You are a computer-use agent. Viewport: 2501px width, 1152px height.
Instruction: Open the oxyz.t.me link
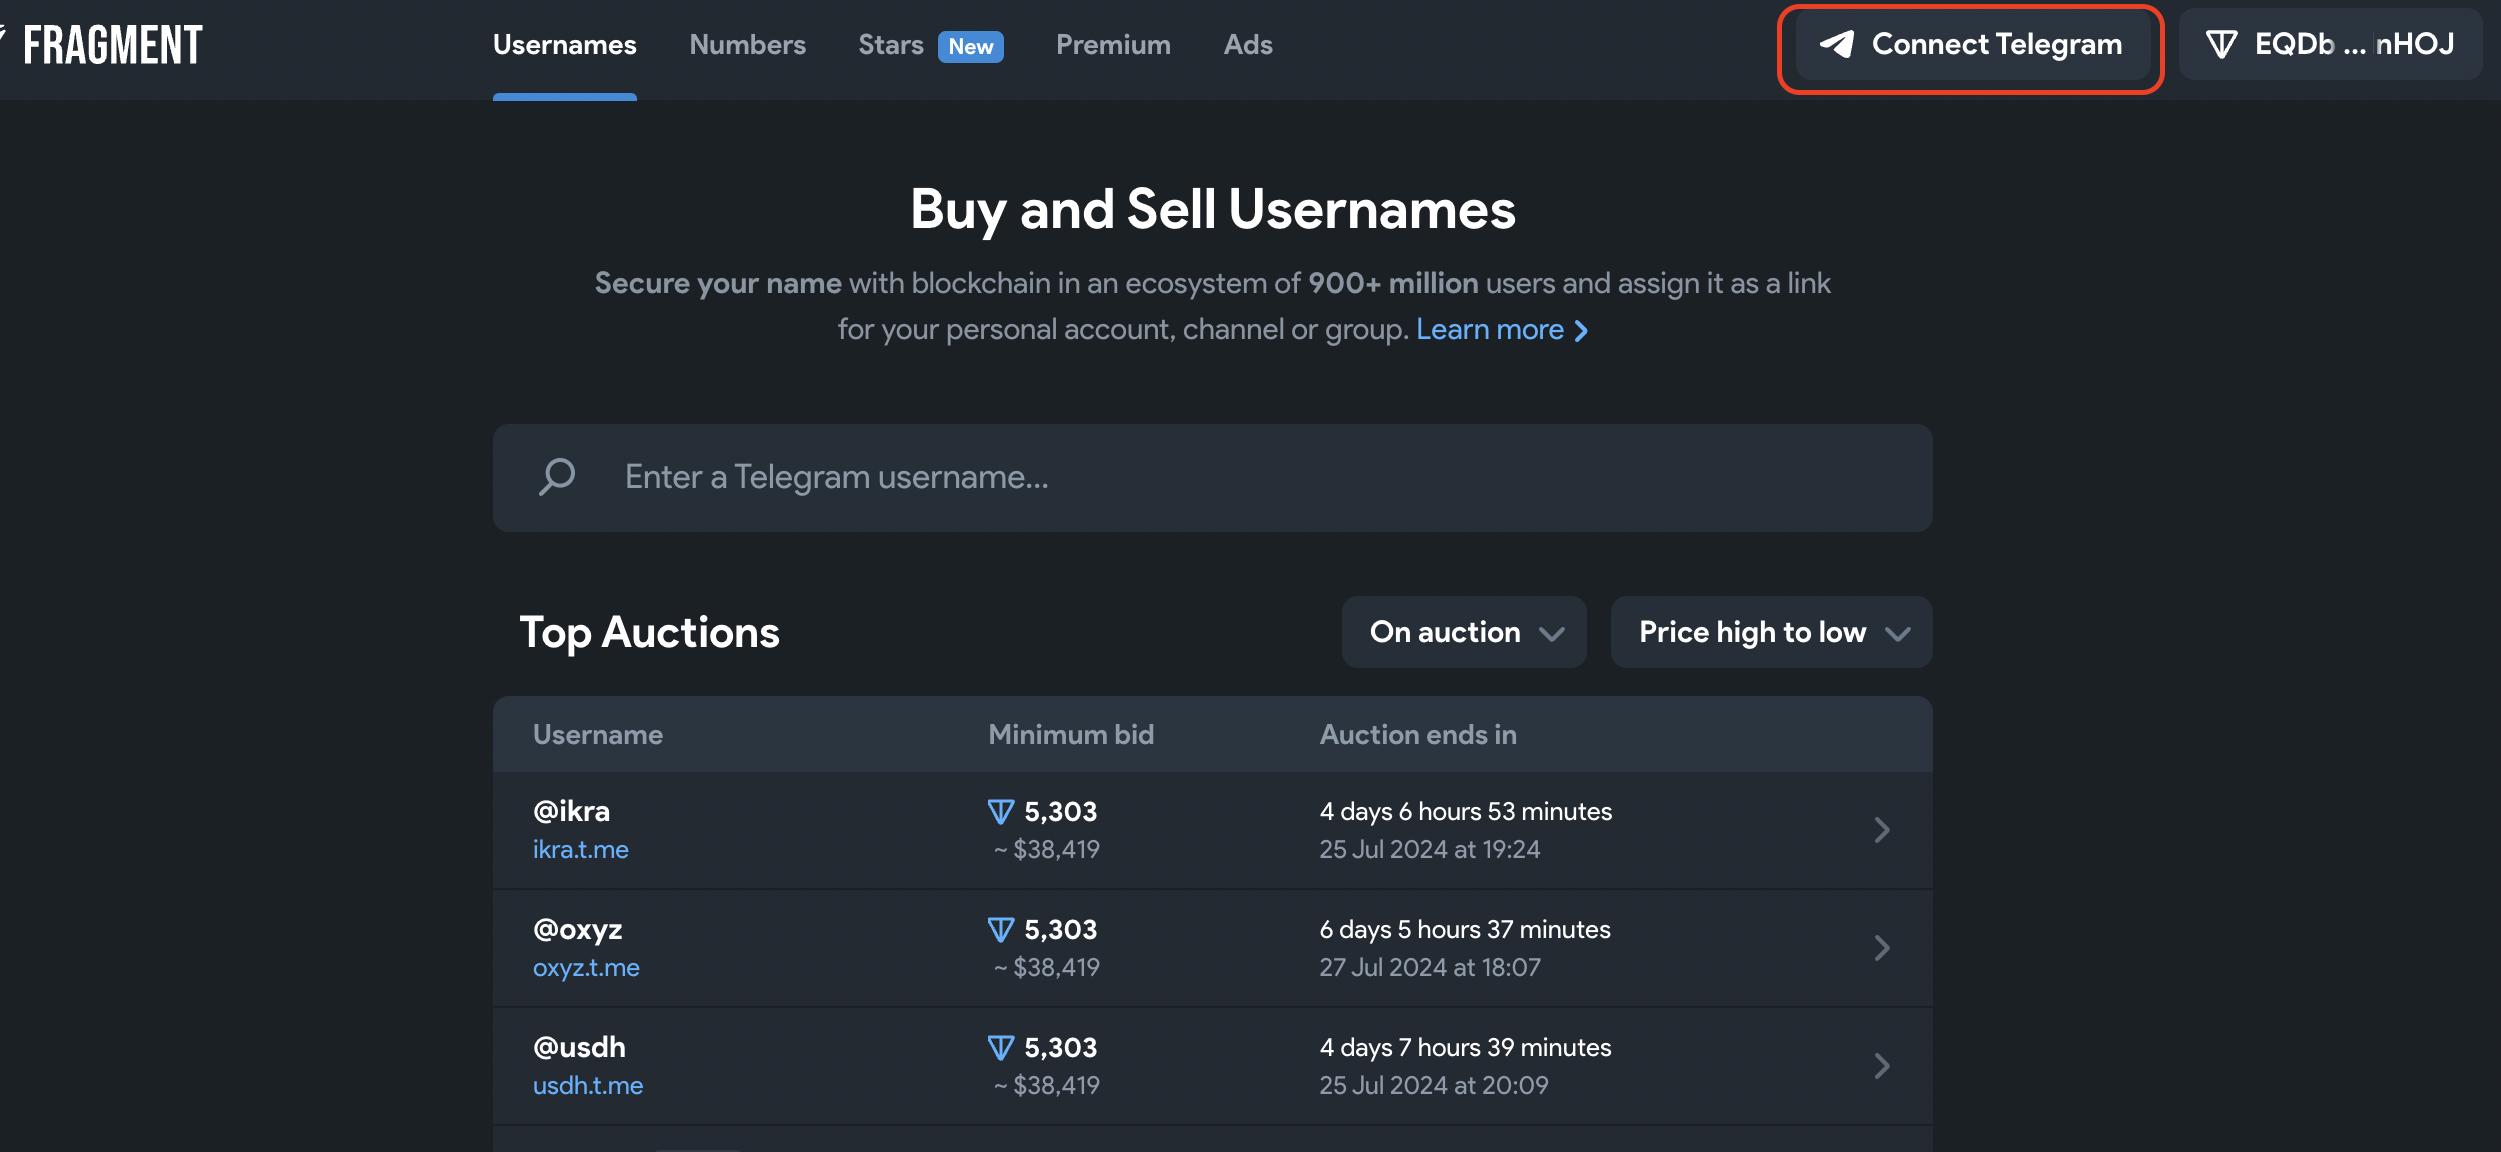pyautogui.click(x=586, y=967)
